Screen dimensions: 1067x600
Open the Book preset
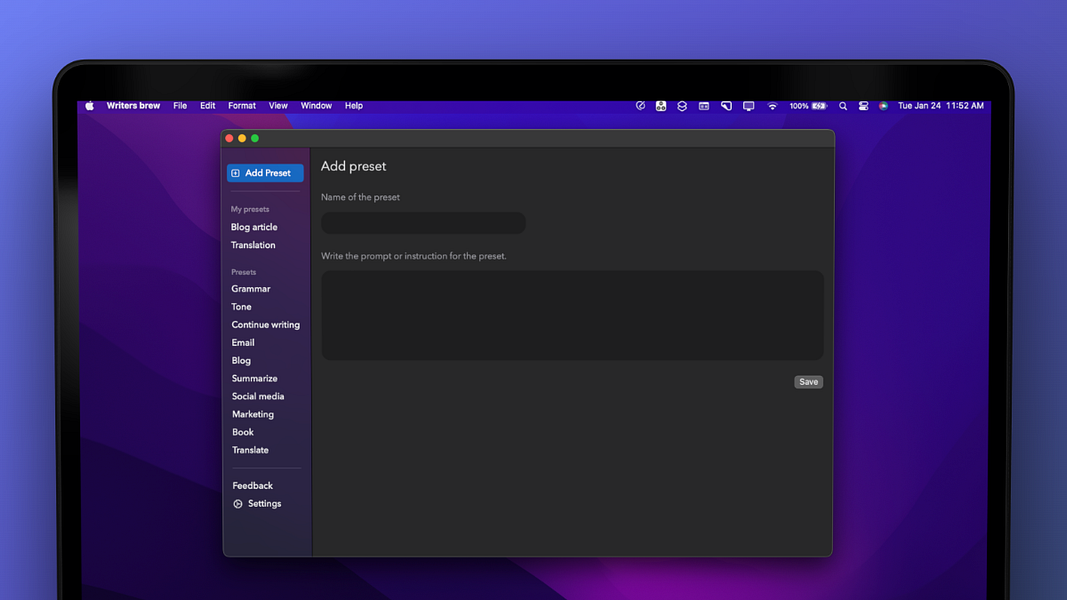coord(242,432)
